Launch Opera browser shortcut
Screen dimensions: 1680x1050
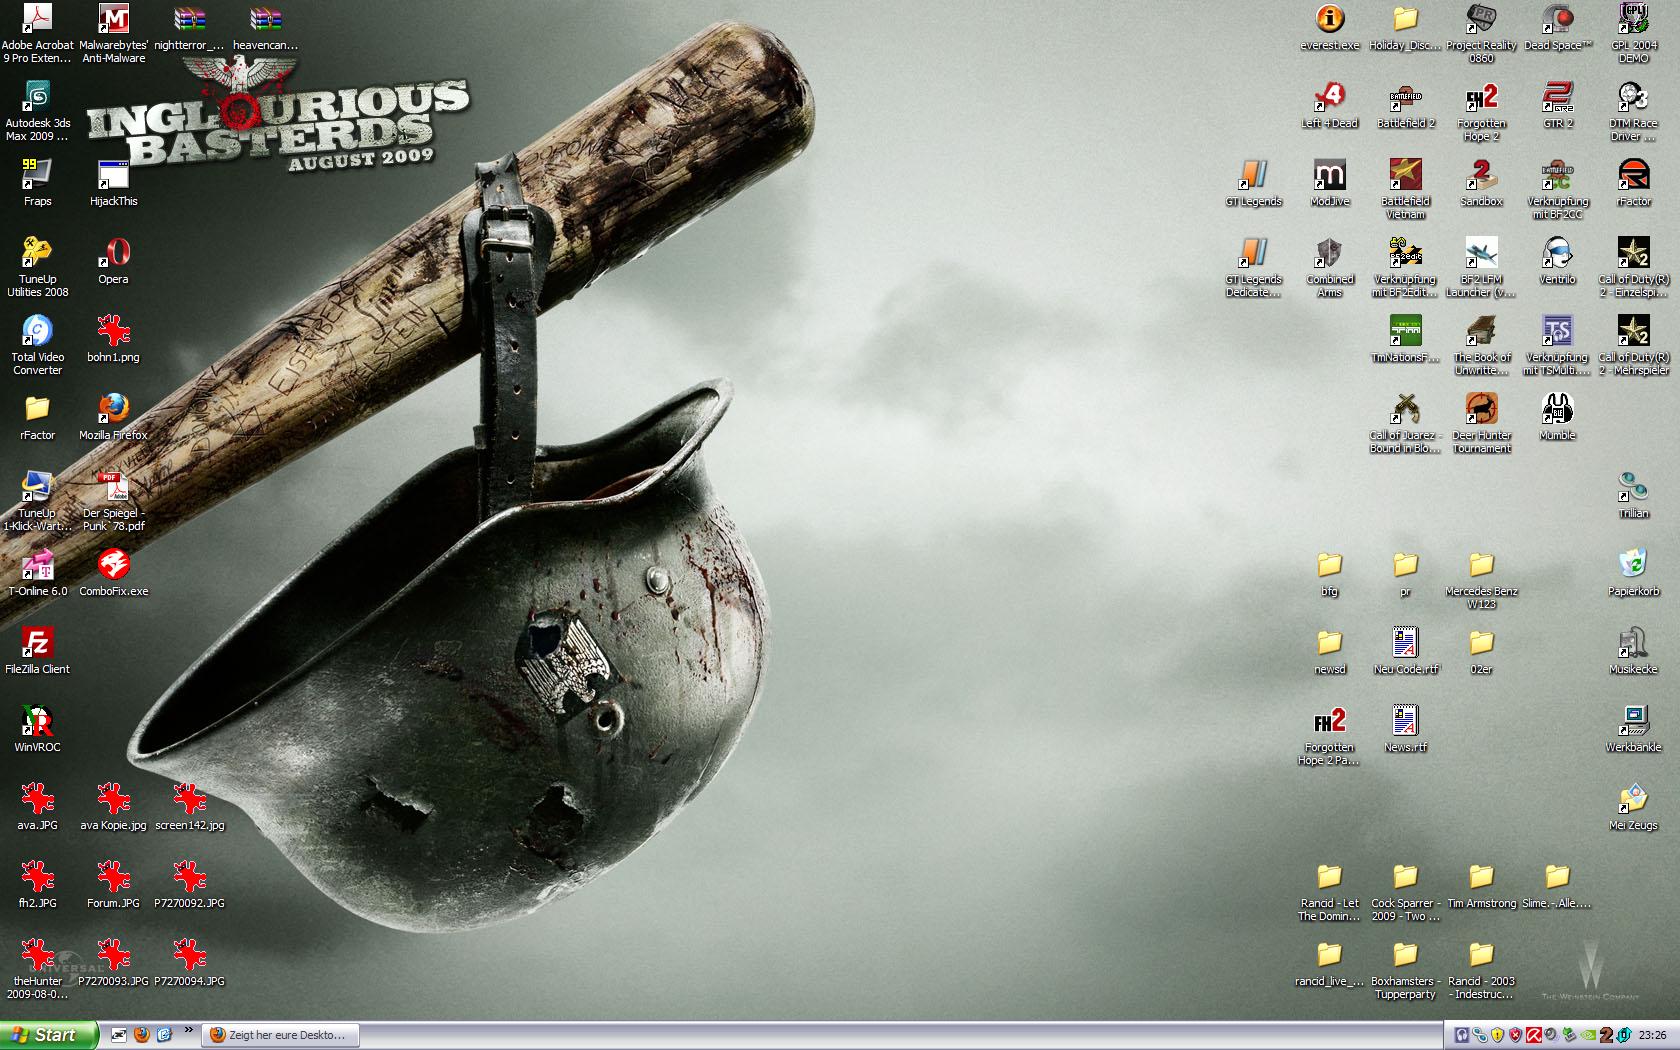point(113,261)
